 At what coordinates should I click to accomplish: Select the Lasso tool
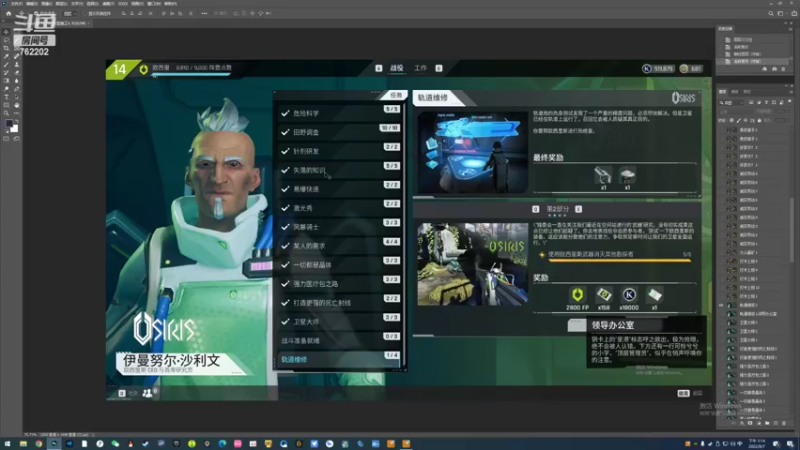pyautogui.click(x=6, y=40)
